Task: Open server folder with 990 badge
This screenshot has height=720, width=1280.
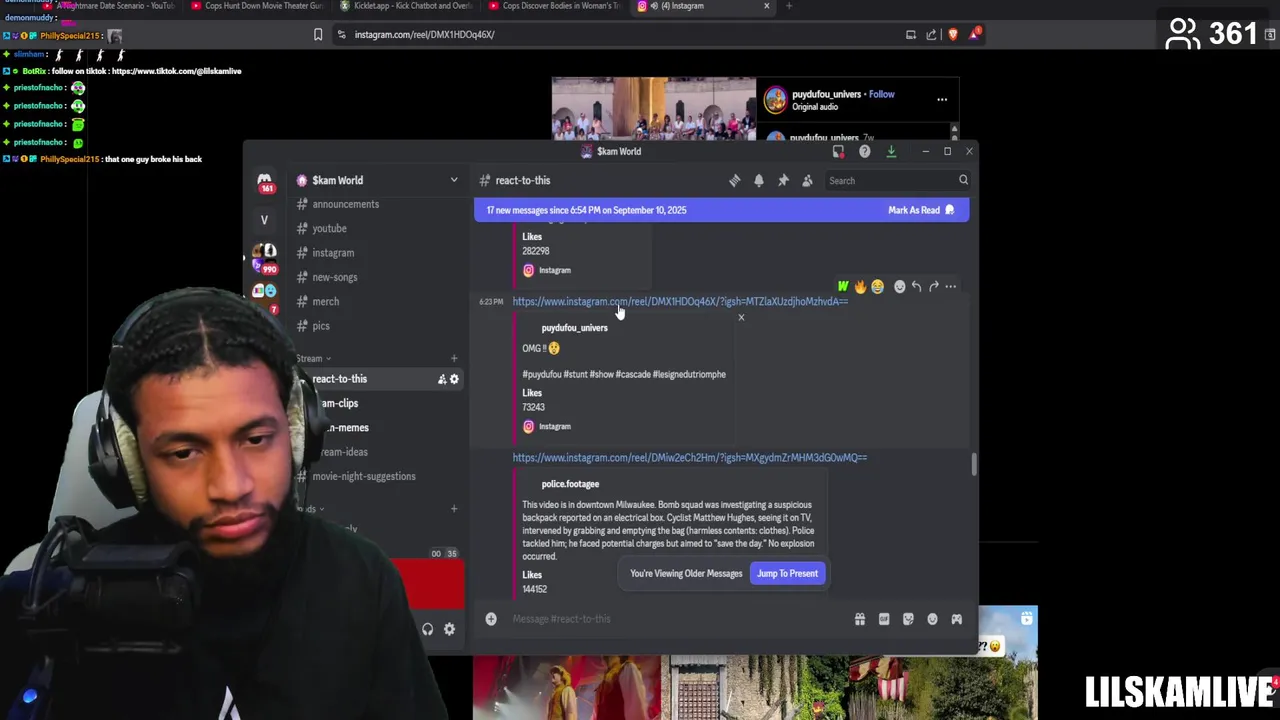Action: point(264,259)
